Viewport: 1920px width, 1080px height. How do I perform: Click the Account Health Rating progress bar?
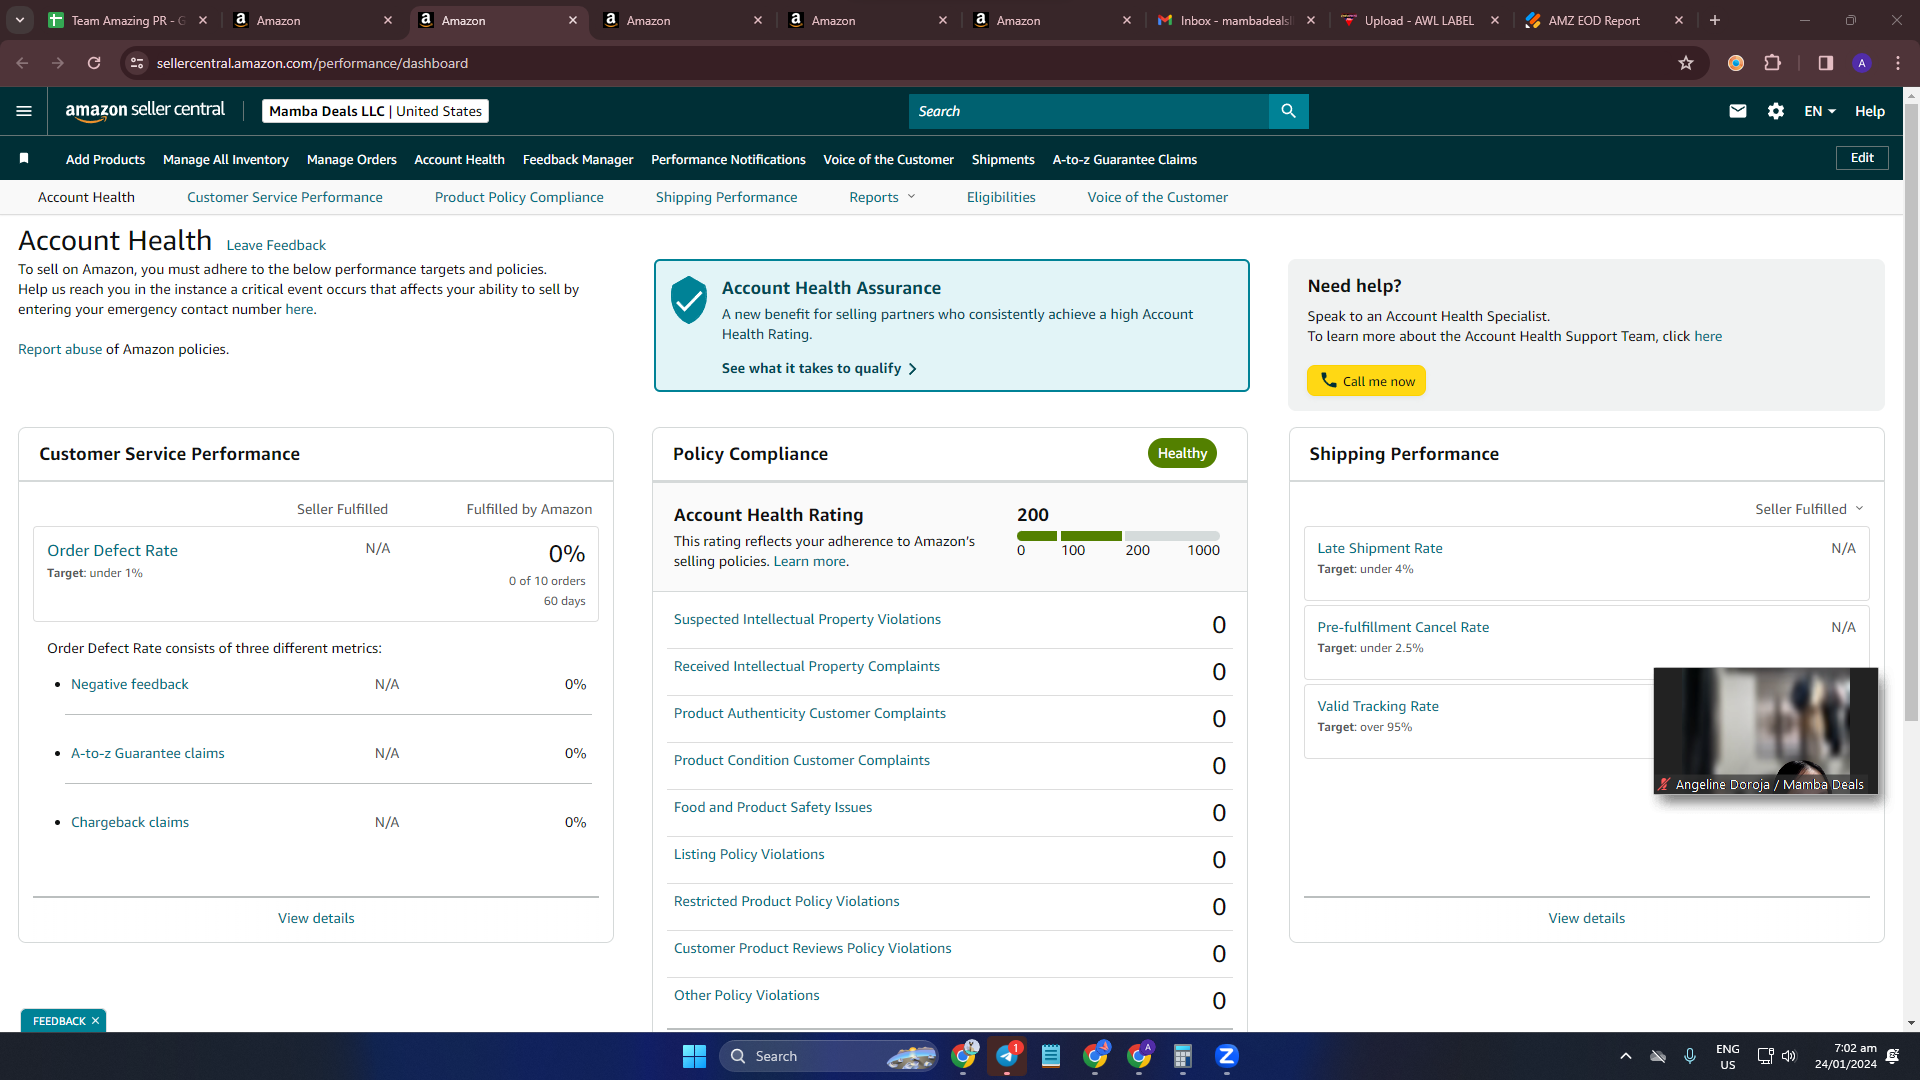click(x=1118, y=536)
